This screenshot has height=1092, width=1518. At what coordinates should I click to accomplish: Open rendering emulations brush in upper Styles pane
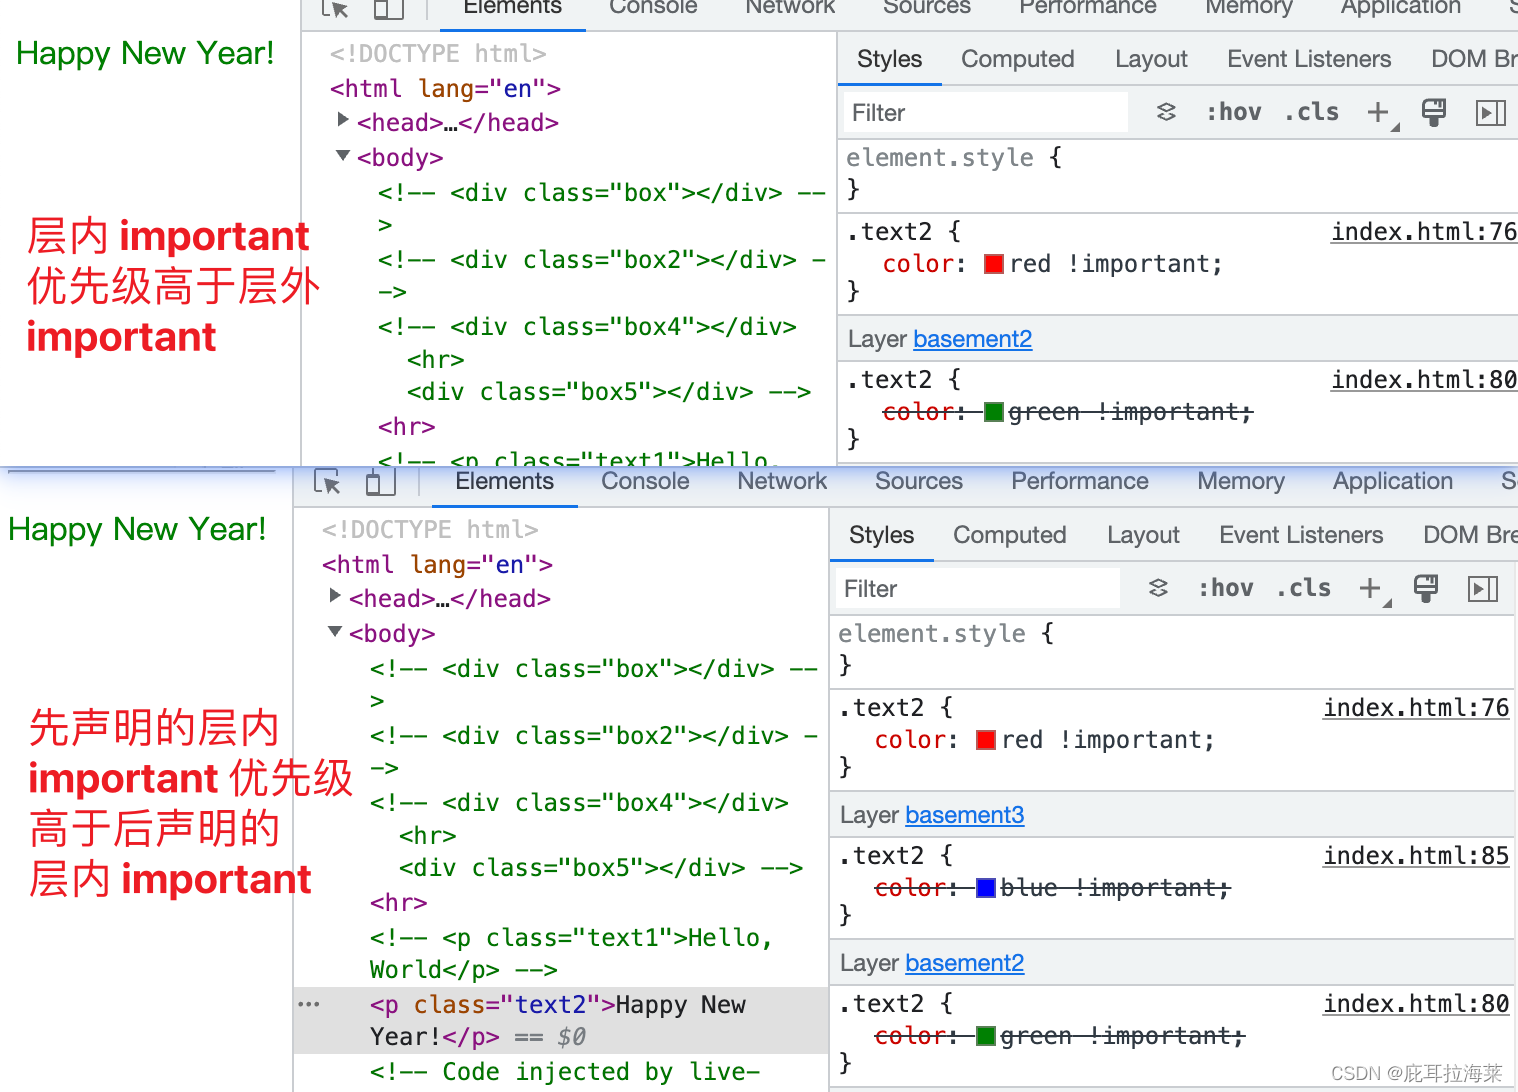(1434, 112)
